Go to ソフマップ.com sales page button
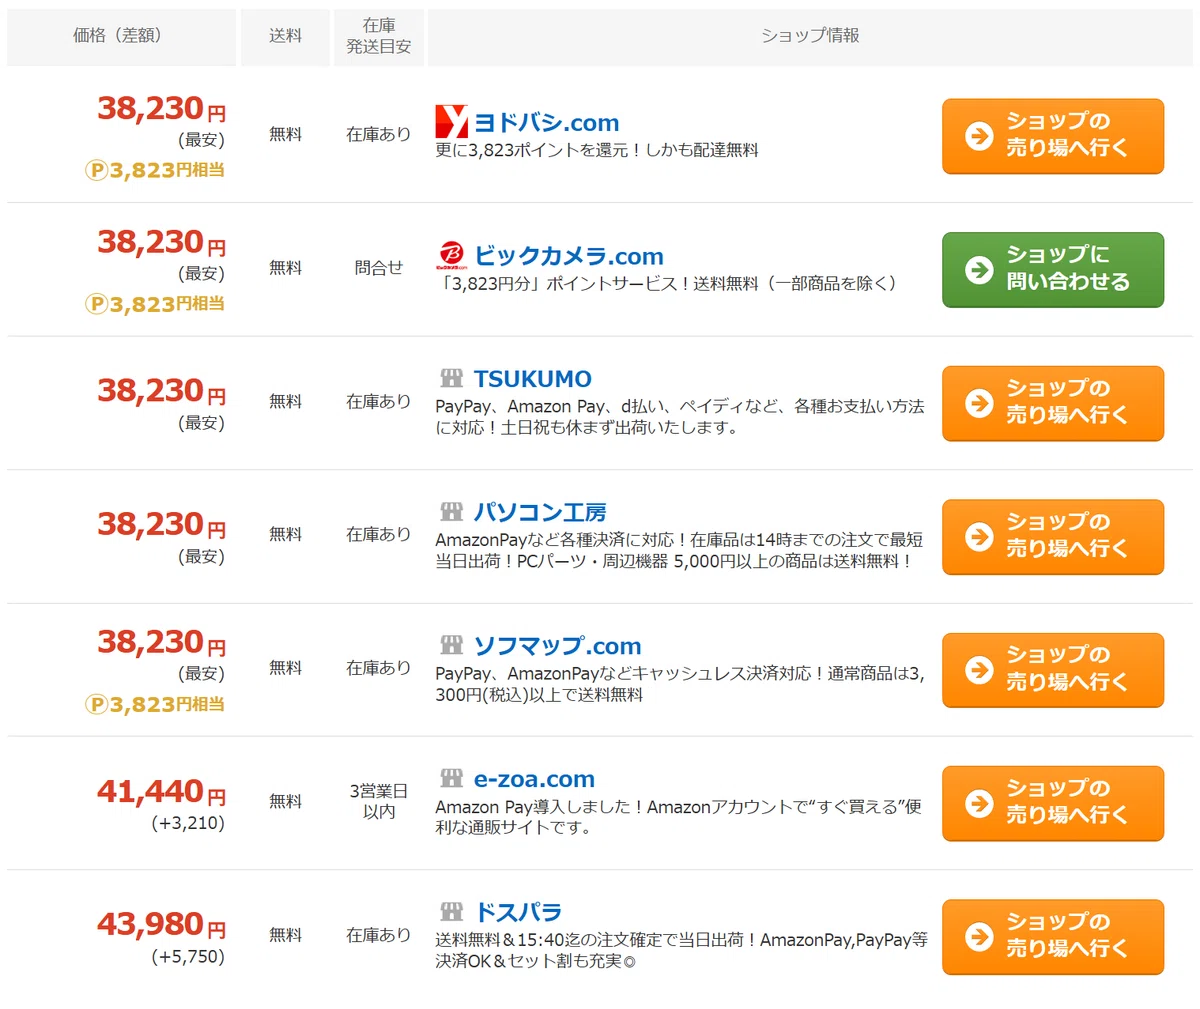The height and width of the screenshot is (1009, 1200). pos(1053,670)
